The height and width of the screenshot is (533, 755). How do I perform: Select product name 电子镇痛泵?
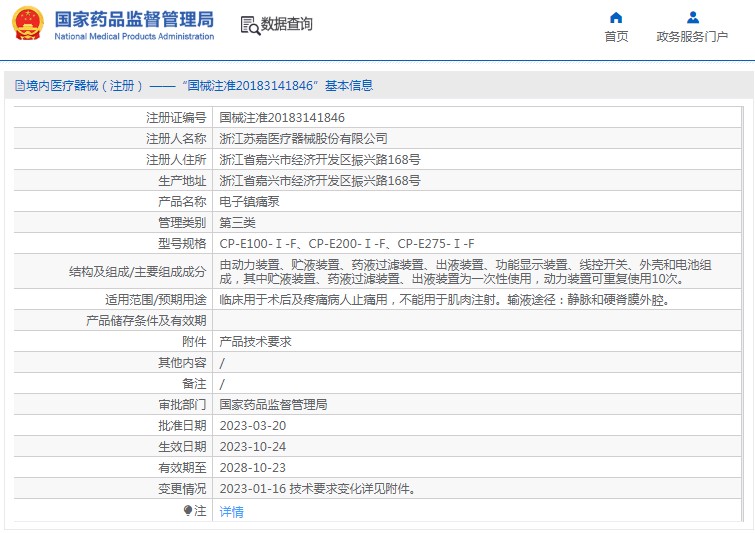coord(249,201)
